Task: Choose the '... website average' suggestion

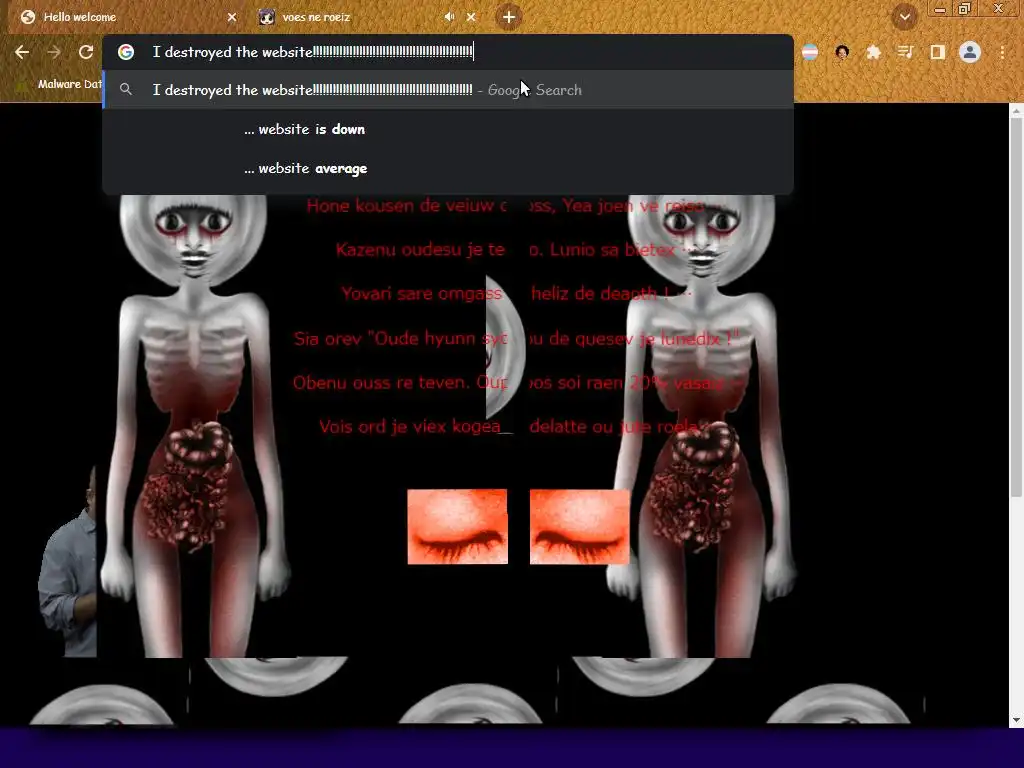Action: (448, 168)
